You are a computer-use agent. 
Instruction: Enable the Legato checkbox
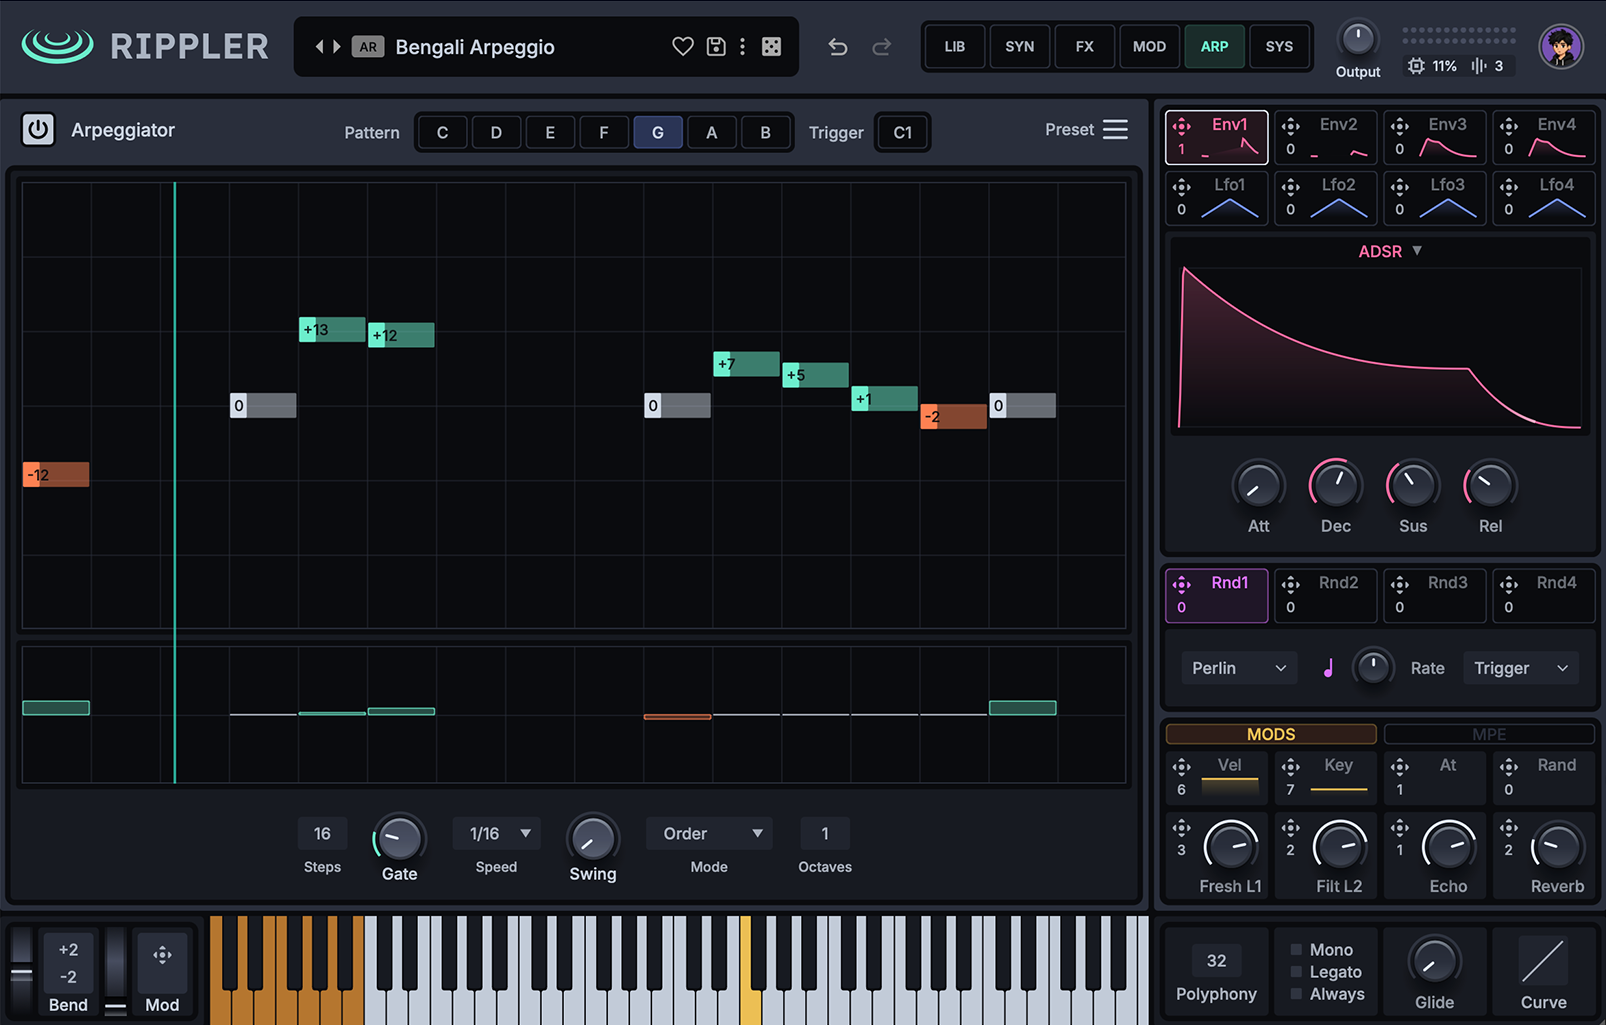point(1297,971)
